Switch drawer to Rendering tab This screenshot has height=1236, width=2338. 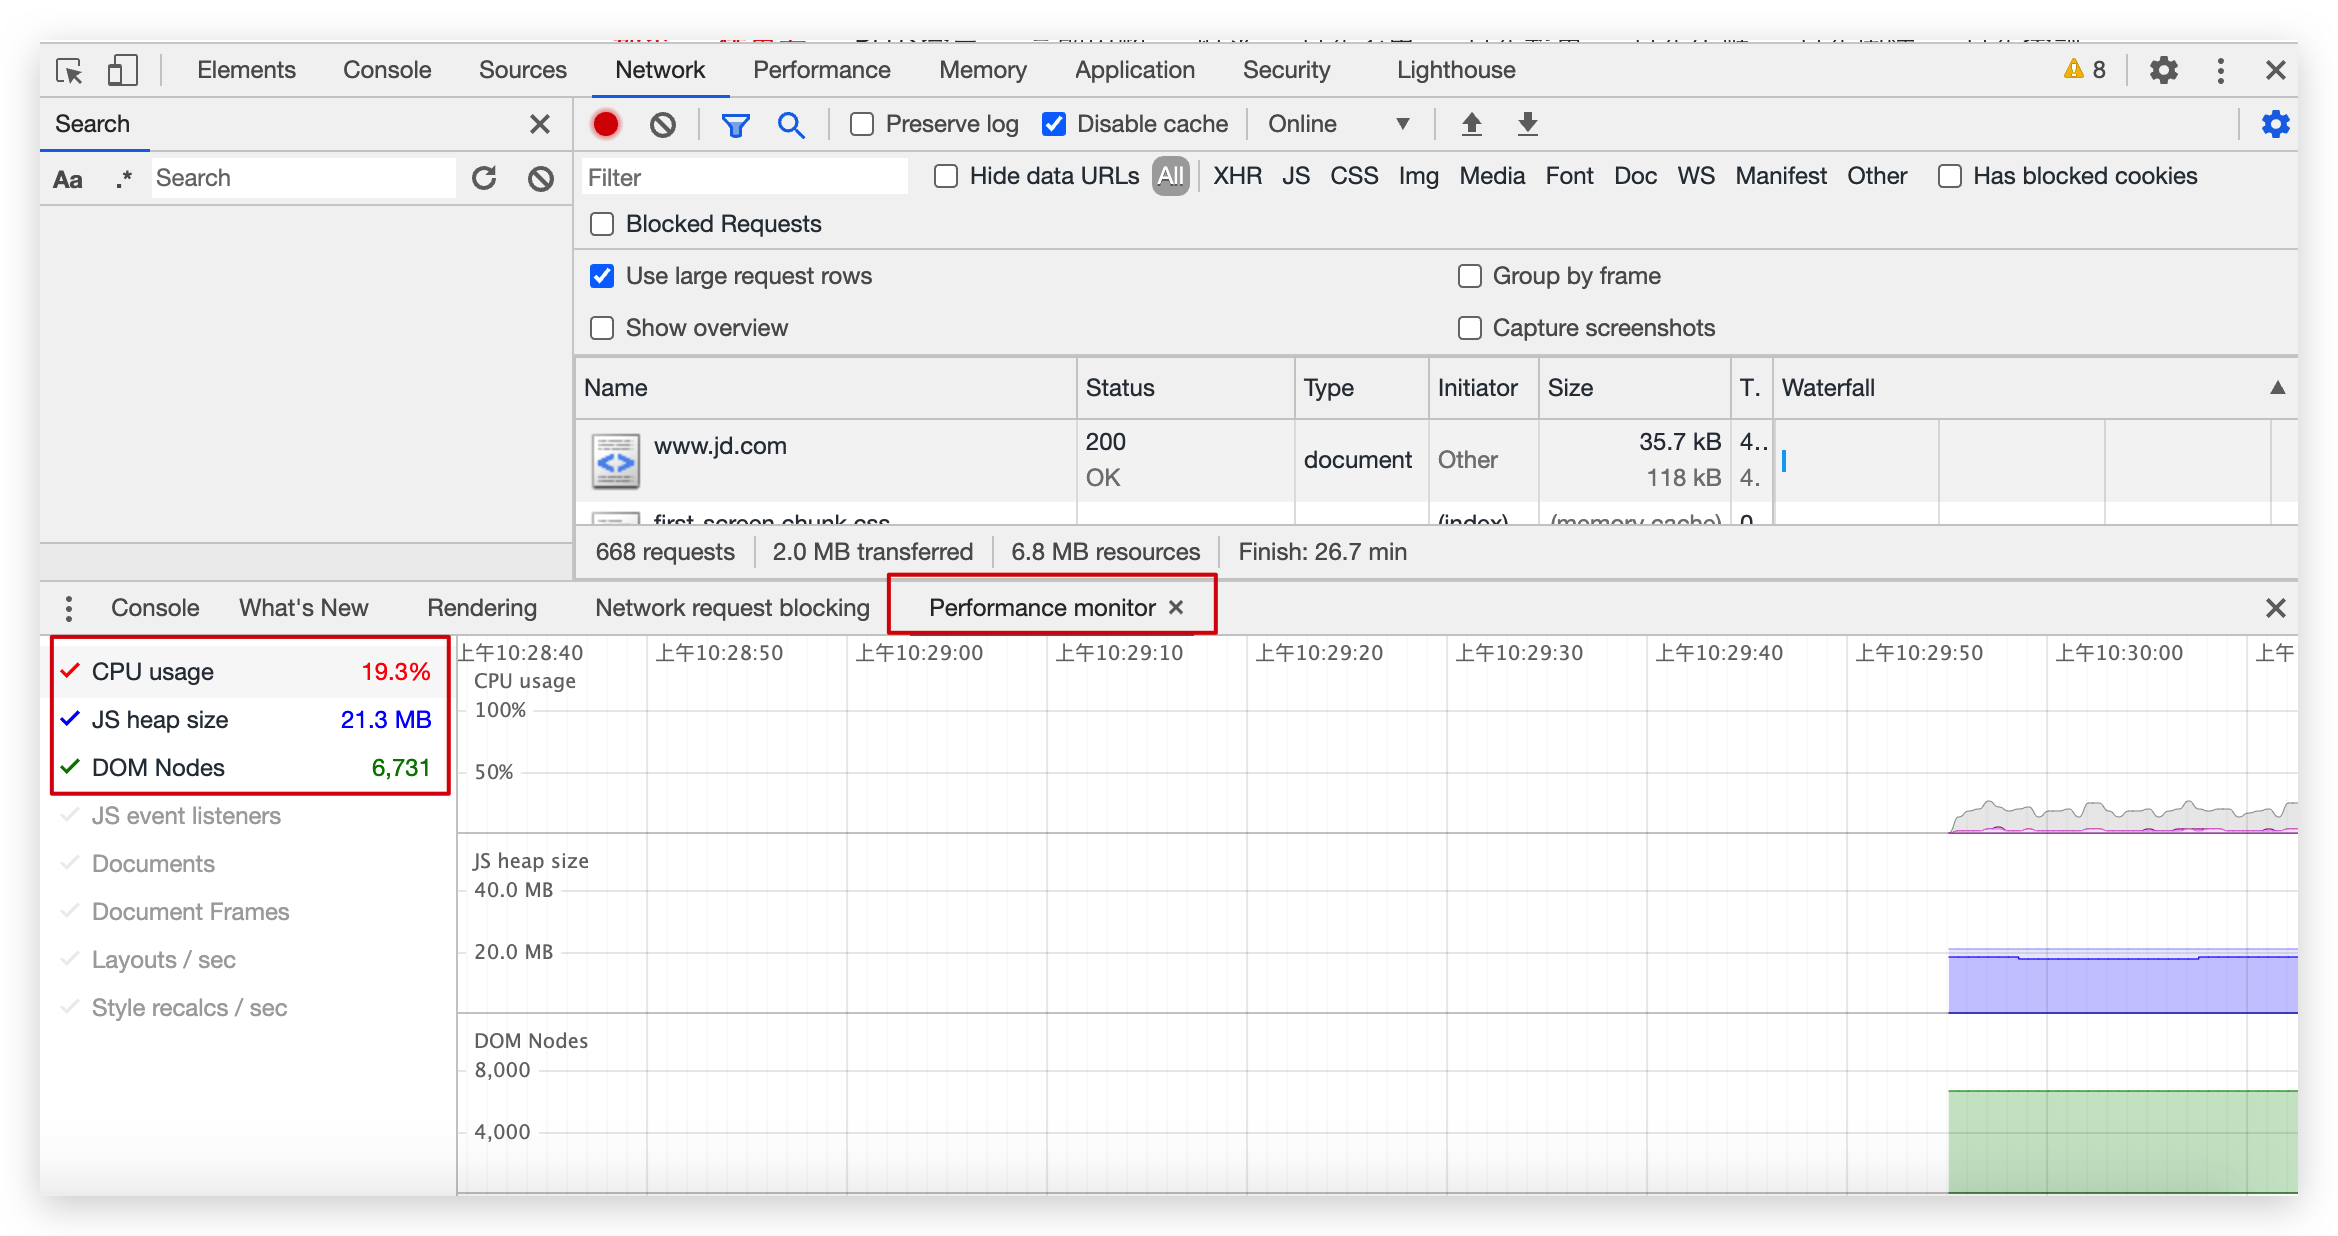481,608
